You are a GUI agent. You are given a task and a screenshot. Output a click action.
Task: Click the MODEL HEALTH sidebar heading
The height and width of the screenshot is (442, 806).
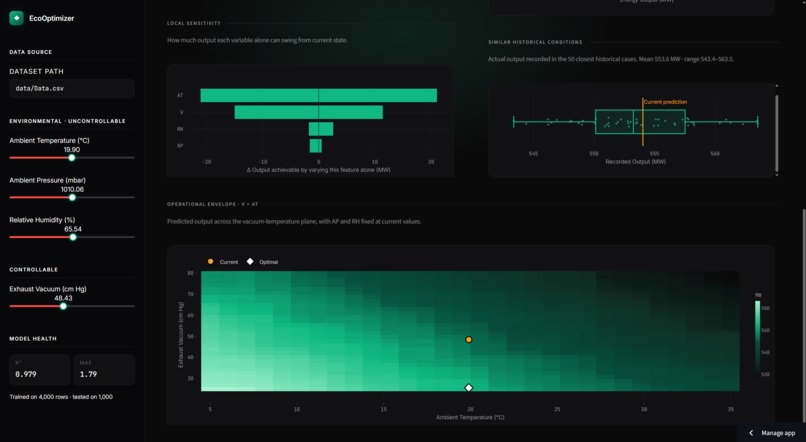[x=33, y=339]
